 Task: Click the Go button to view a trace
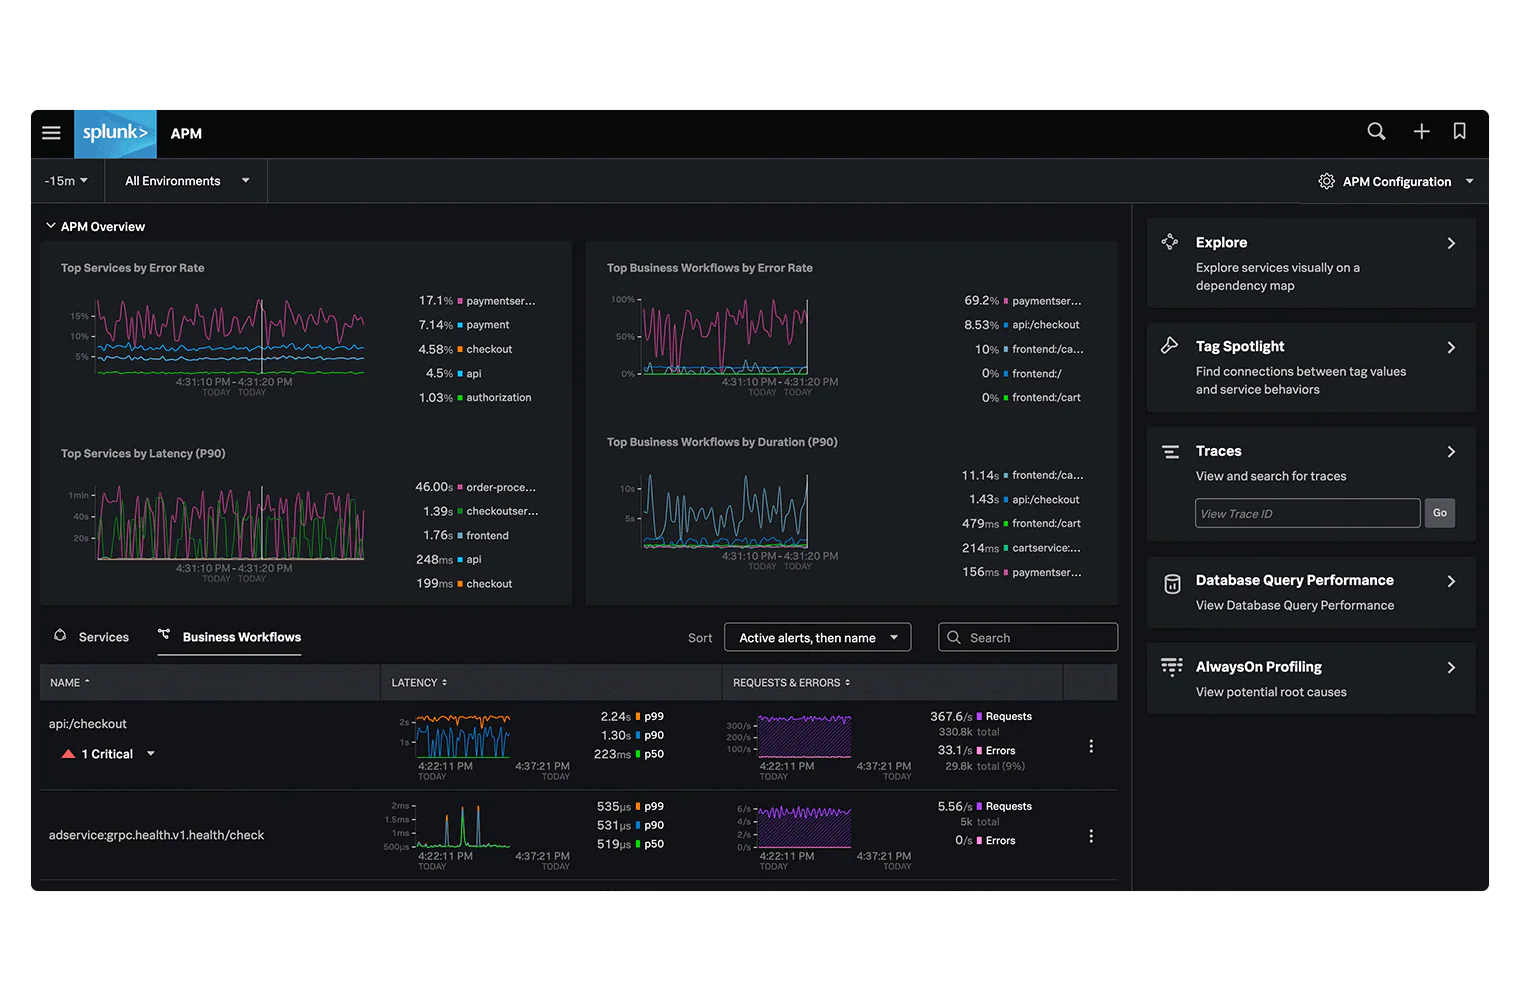click(1439, 513)
